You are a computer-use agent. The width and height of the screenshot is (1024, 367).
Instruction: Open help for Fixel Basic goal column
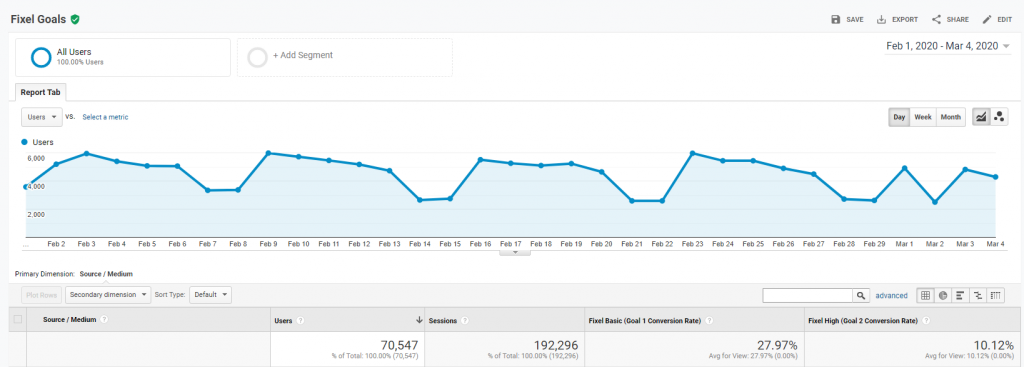[x=709, y=321]
